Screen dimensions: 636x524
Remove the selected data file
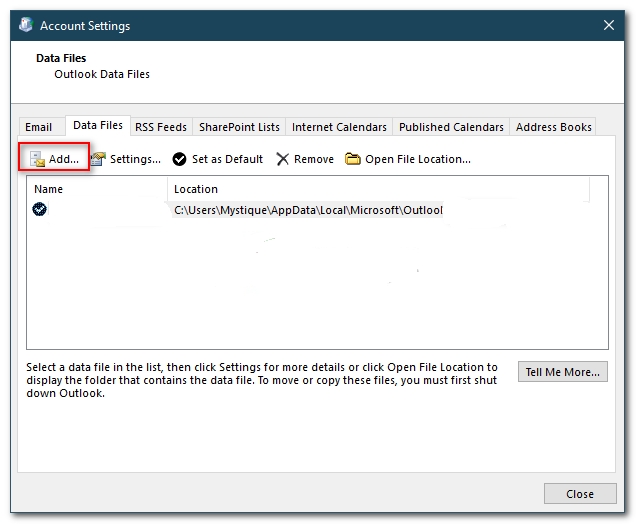coord(305,159)
